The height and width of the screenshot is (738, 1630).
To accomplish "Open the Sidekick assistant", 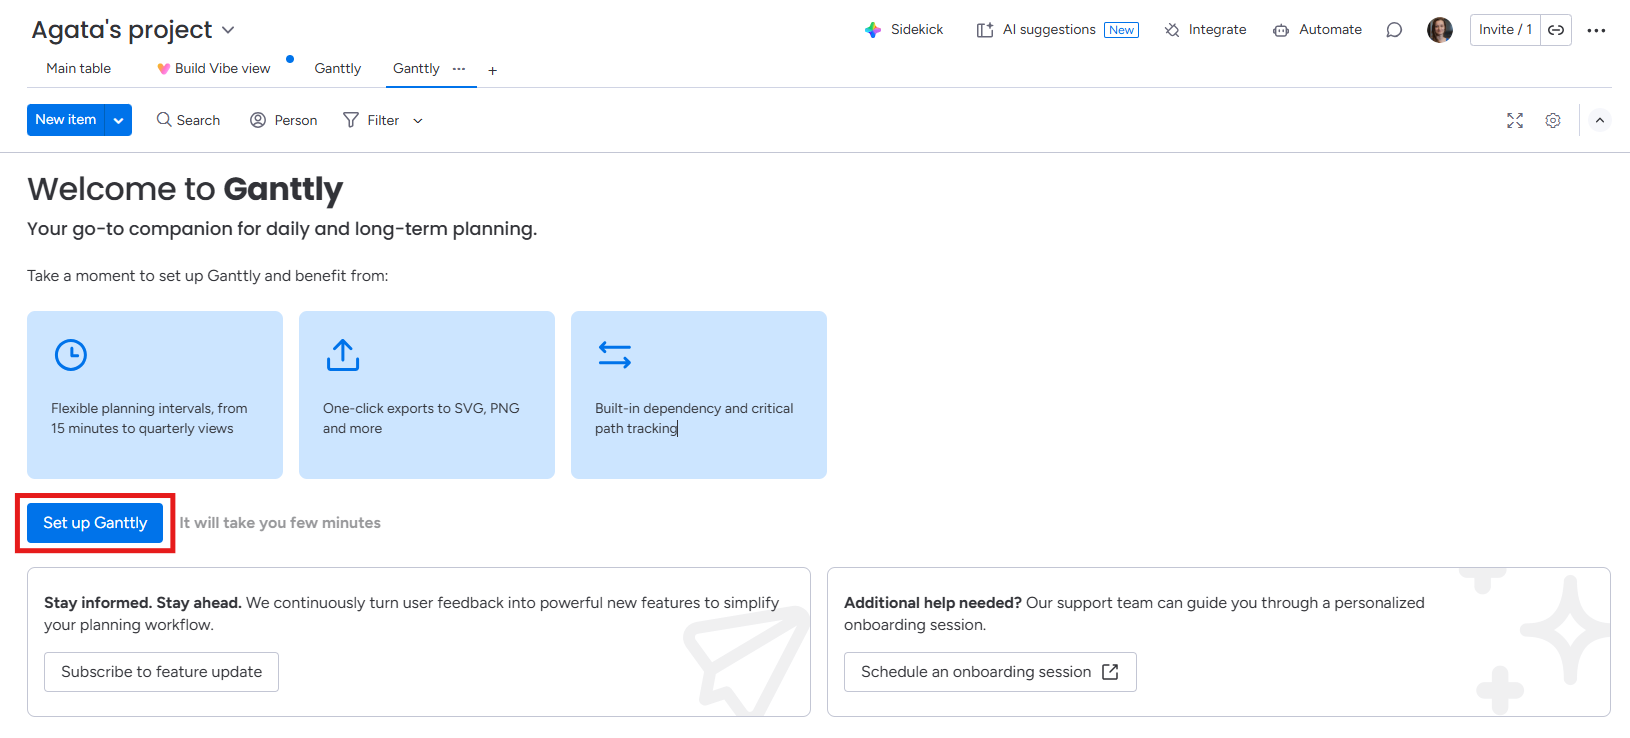I will (904, 30).
